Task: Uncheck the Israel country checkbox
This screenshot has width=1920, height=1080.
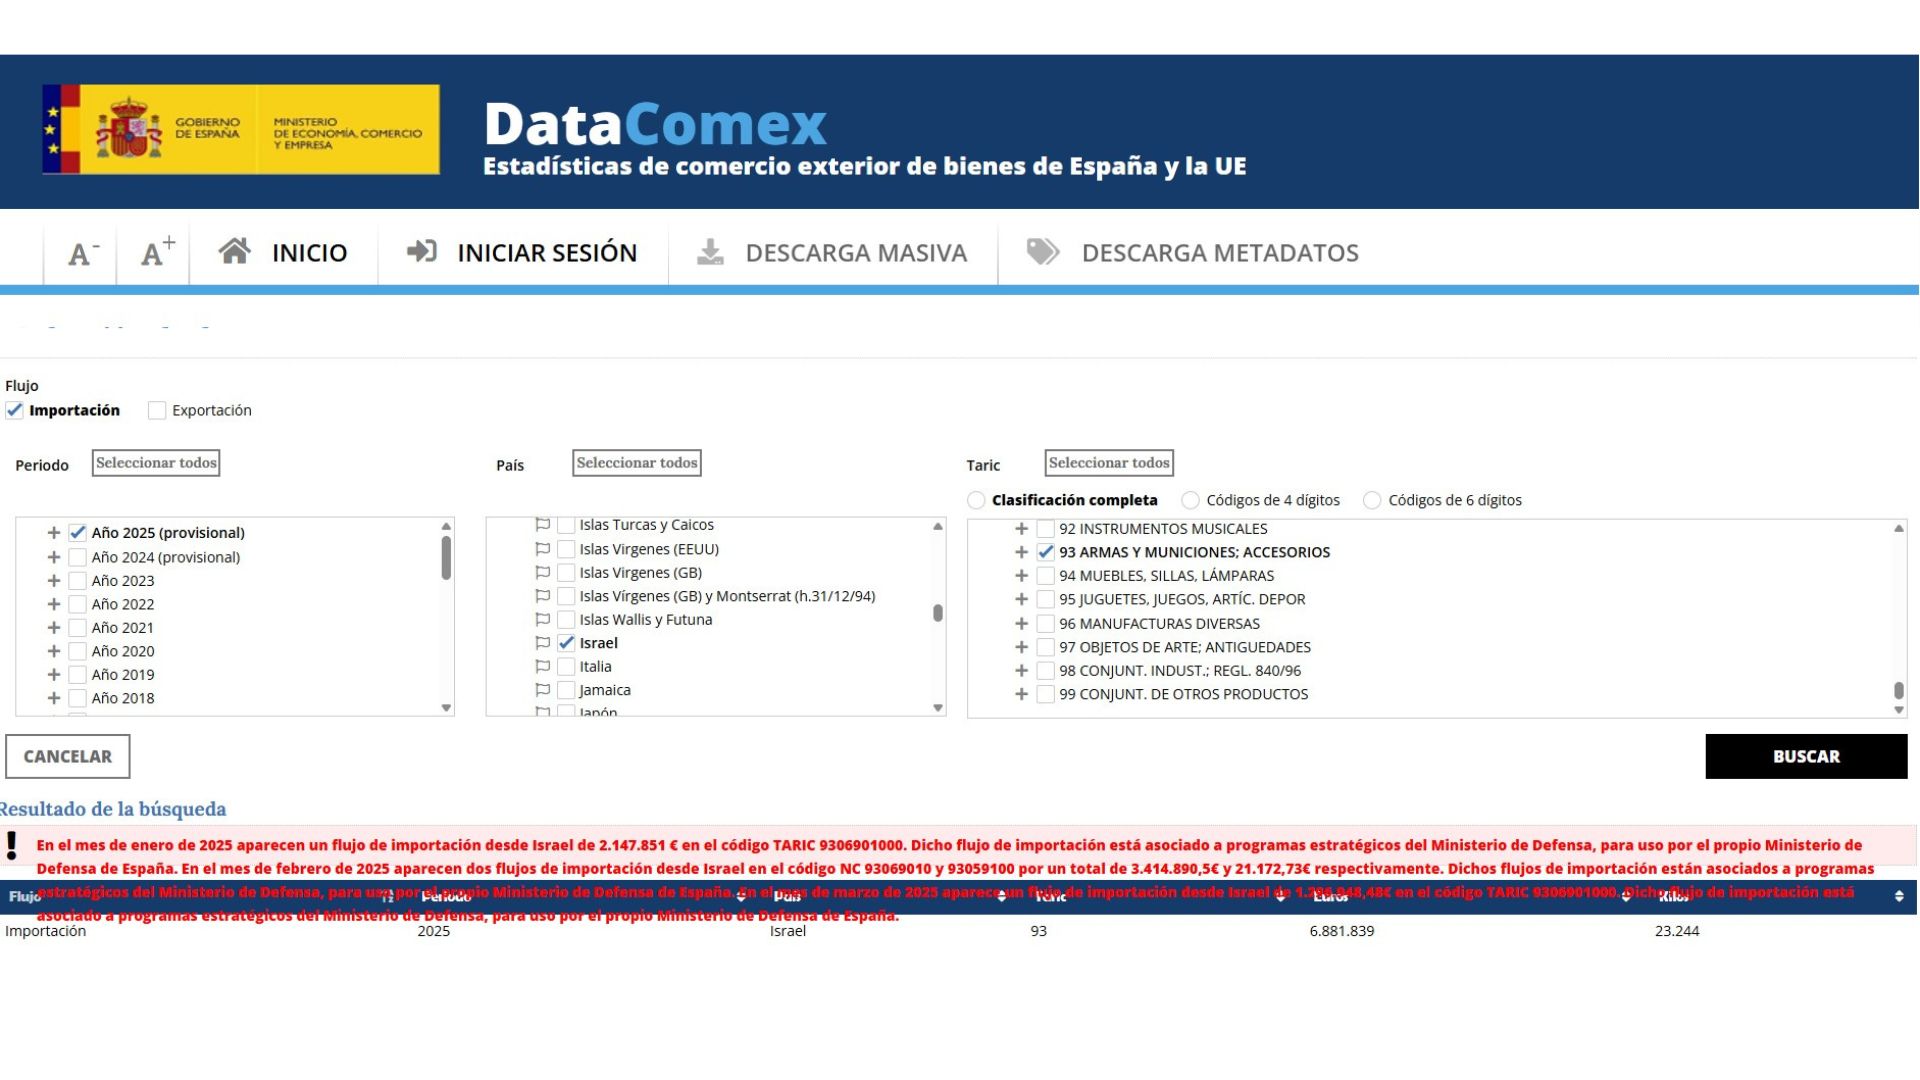Action: [566, 643]
